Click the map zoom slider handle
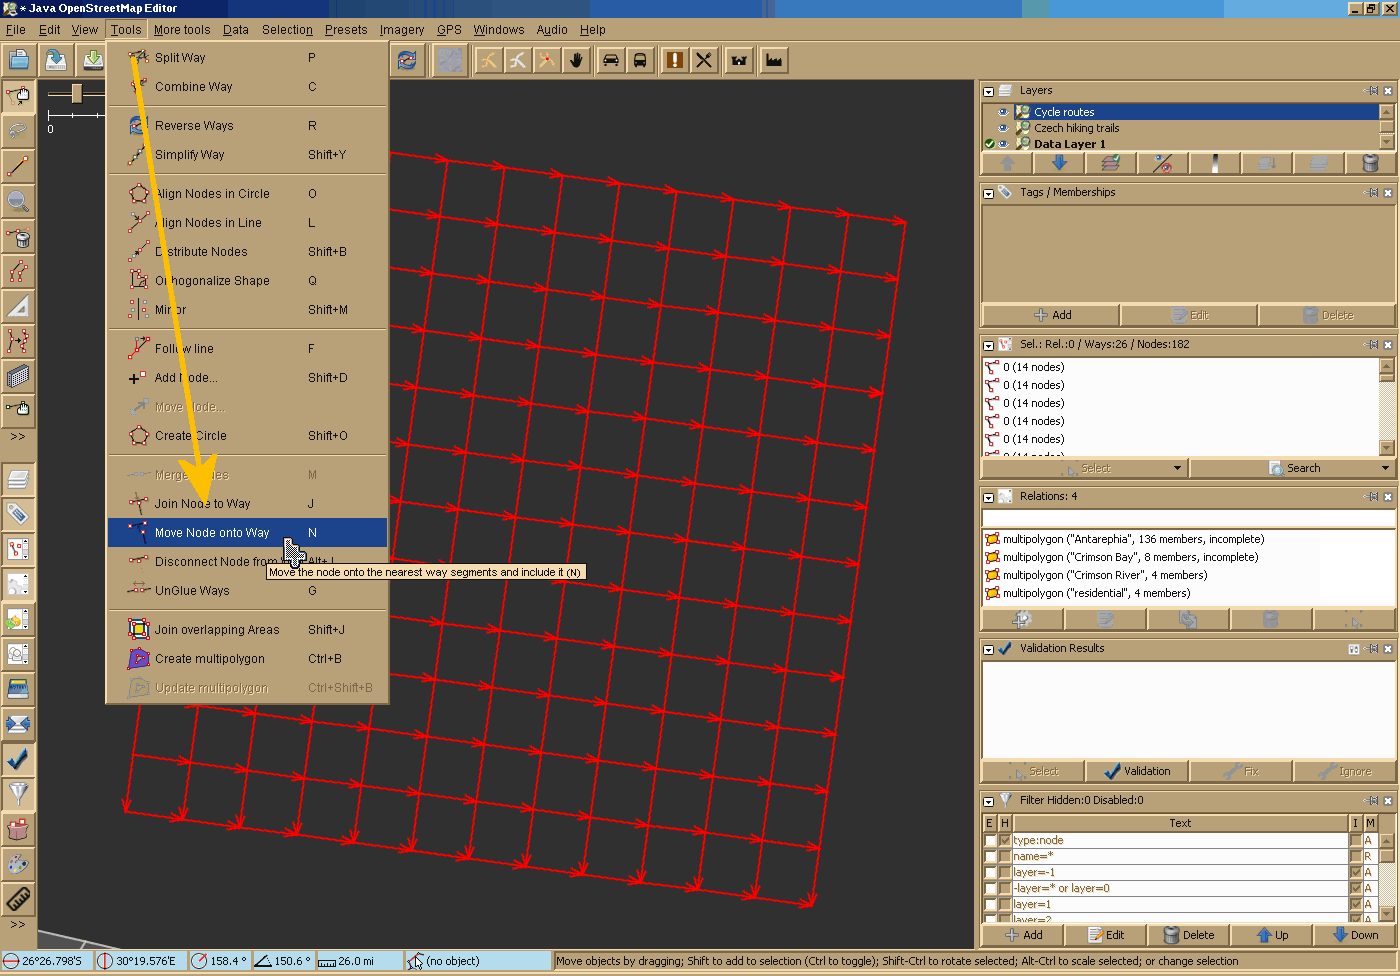 77,94
